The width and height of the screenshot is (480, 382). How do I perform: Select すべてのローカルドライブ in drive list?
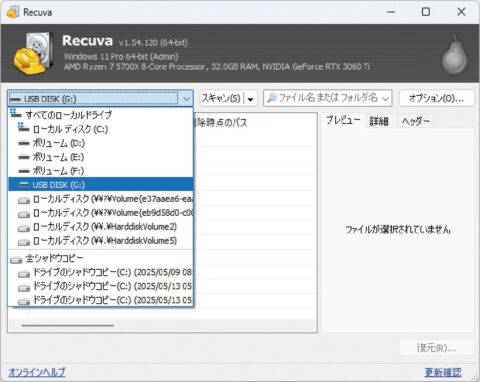100,115
